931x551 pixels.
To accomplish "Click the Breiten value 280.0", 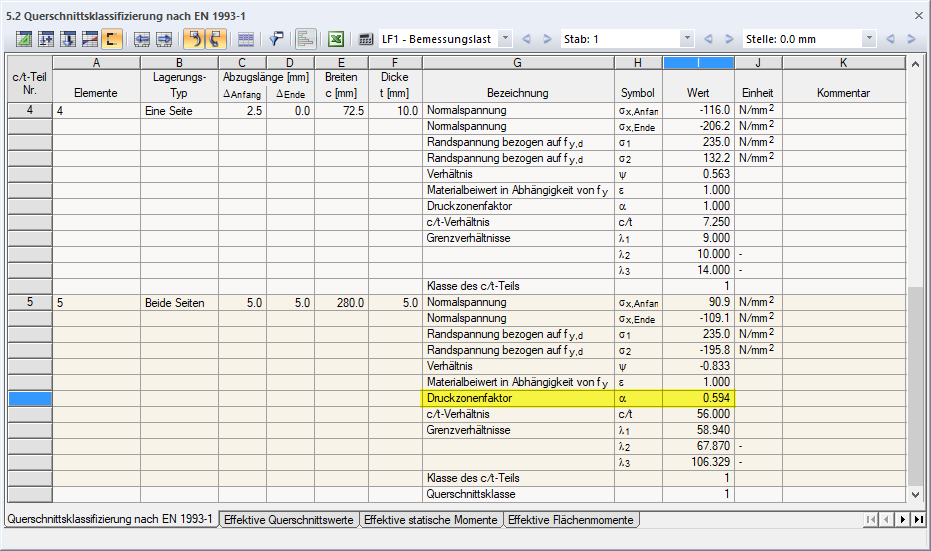I will point(341,302).
